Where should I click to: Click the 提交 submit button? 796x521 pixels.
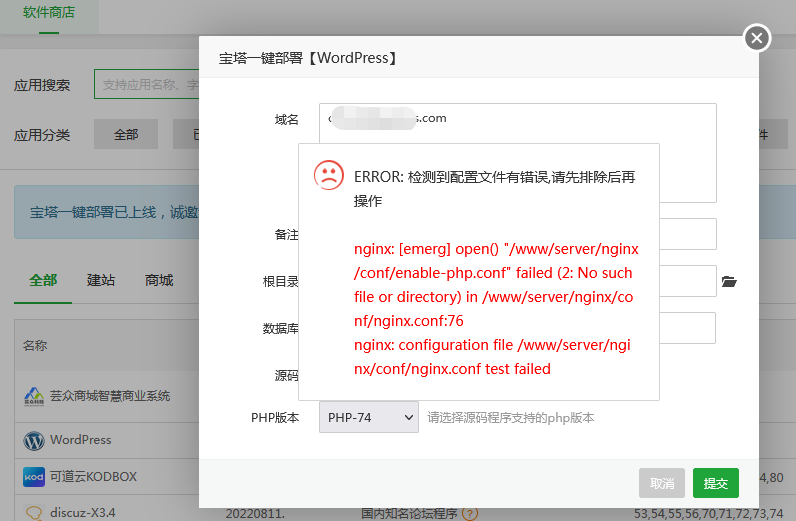click(x=716, y=483)
